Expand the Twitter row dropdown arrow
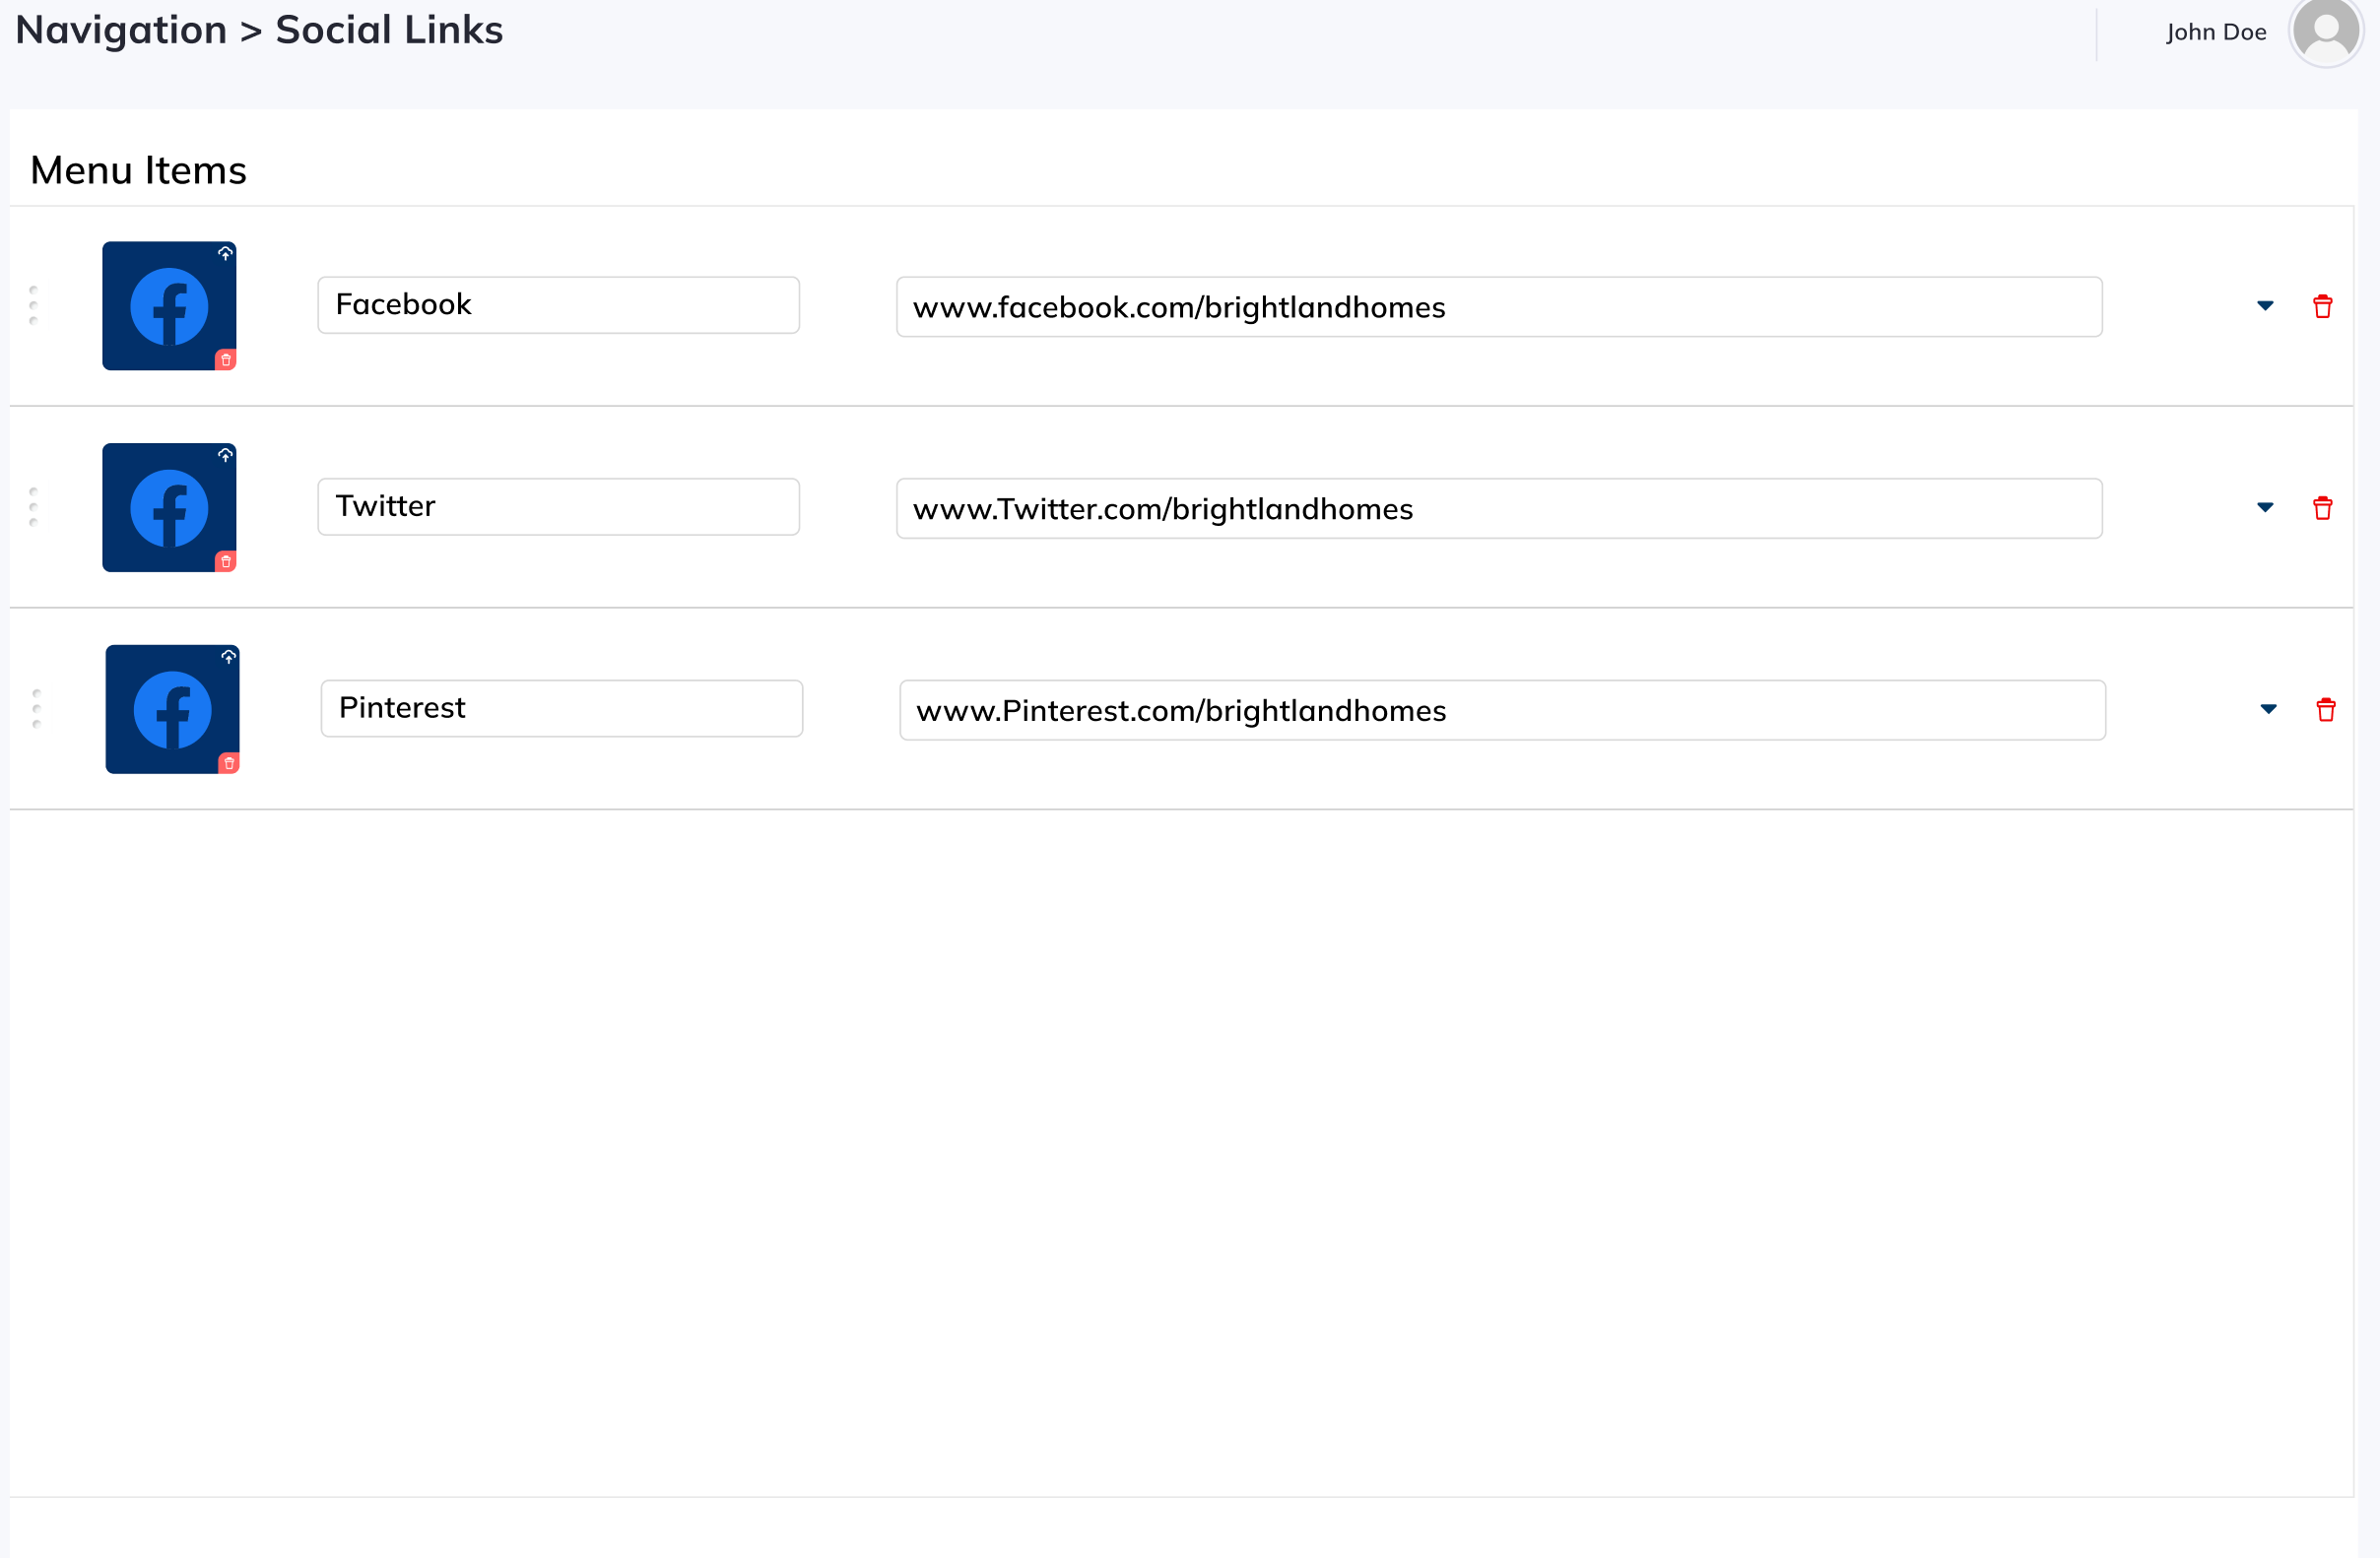Image resolution: width=2380 pixels, height=1558 pixels. pyautogui.click(x=2265, y=508)
